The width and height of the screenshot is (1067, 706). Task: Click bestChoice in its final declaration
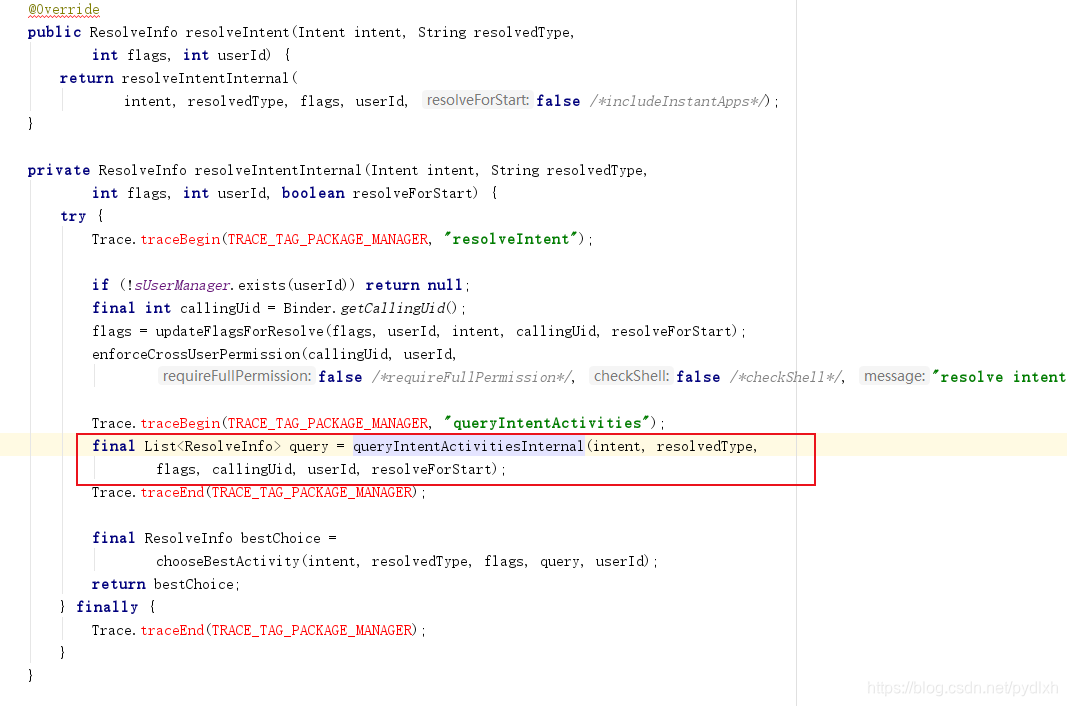click(280, 539)
